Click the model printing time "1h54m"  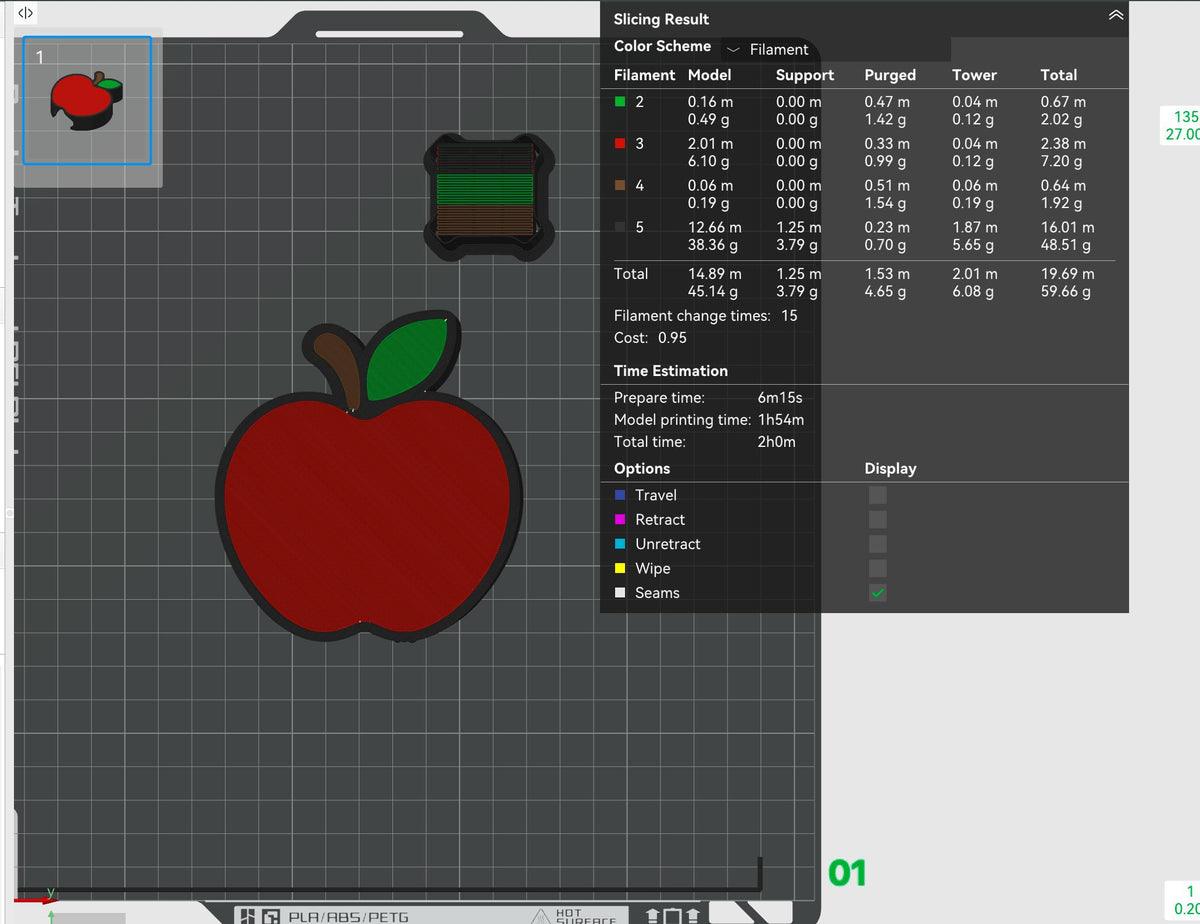coord(781,420)
